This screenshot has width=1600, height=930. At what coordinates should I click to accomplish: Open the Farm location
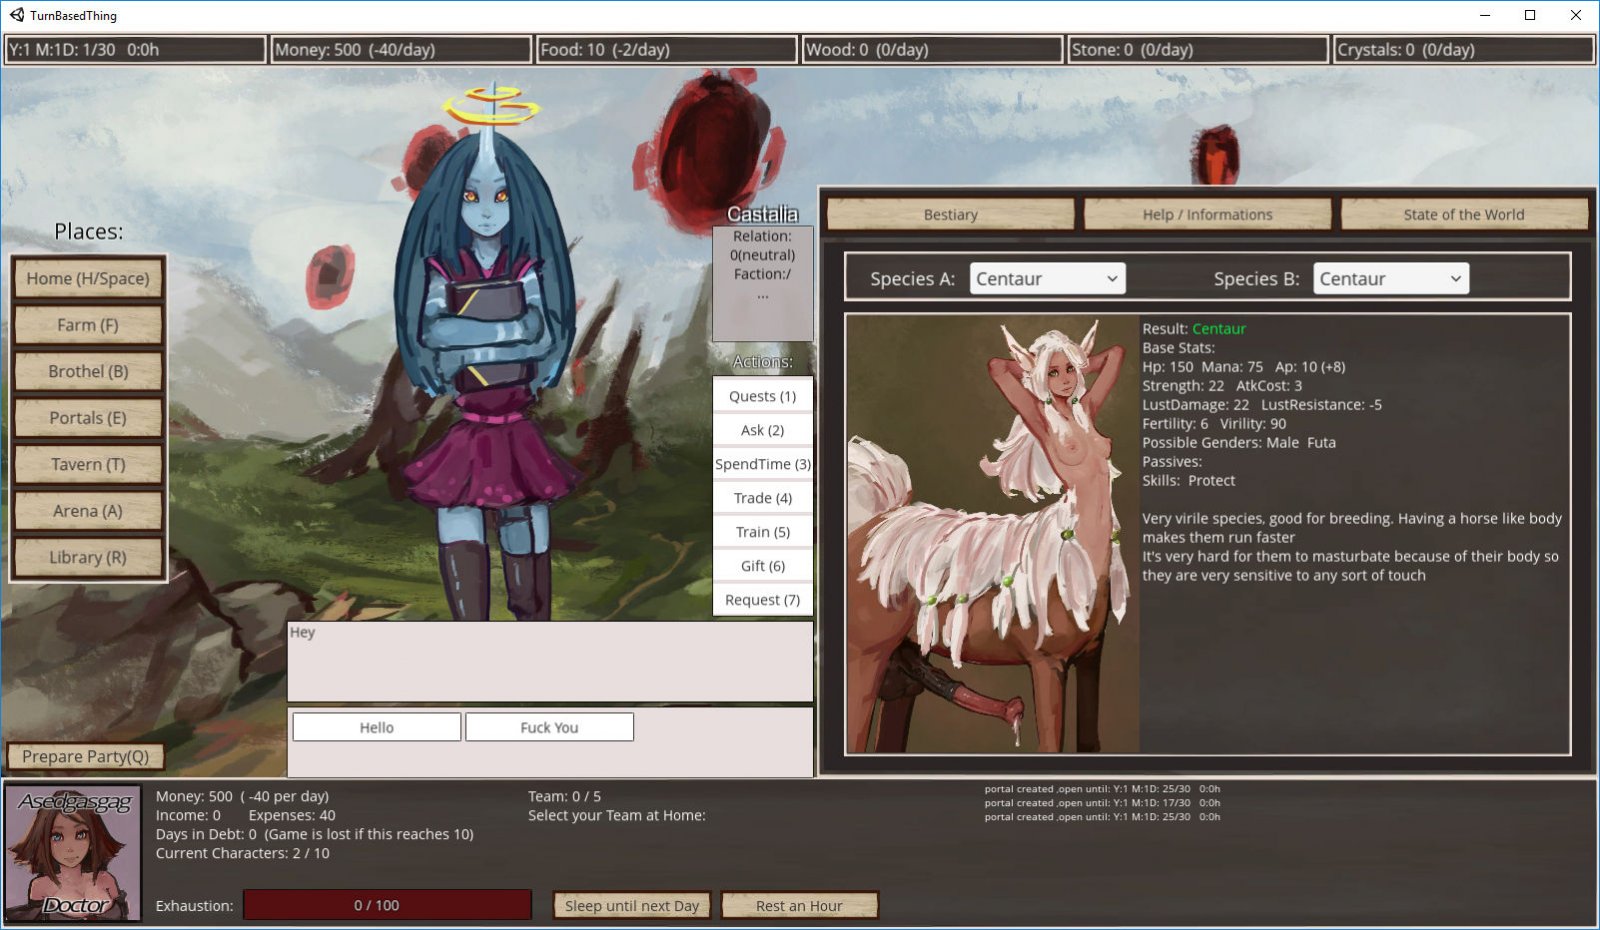(x=88, y=325)
